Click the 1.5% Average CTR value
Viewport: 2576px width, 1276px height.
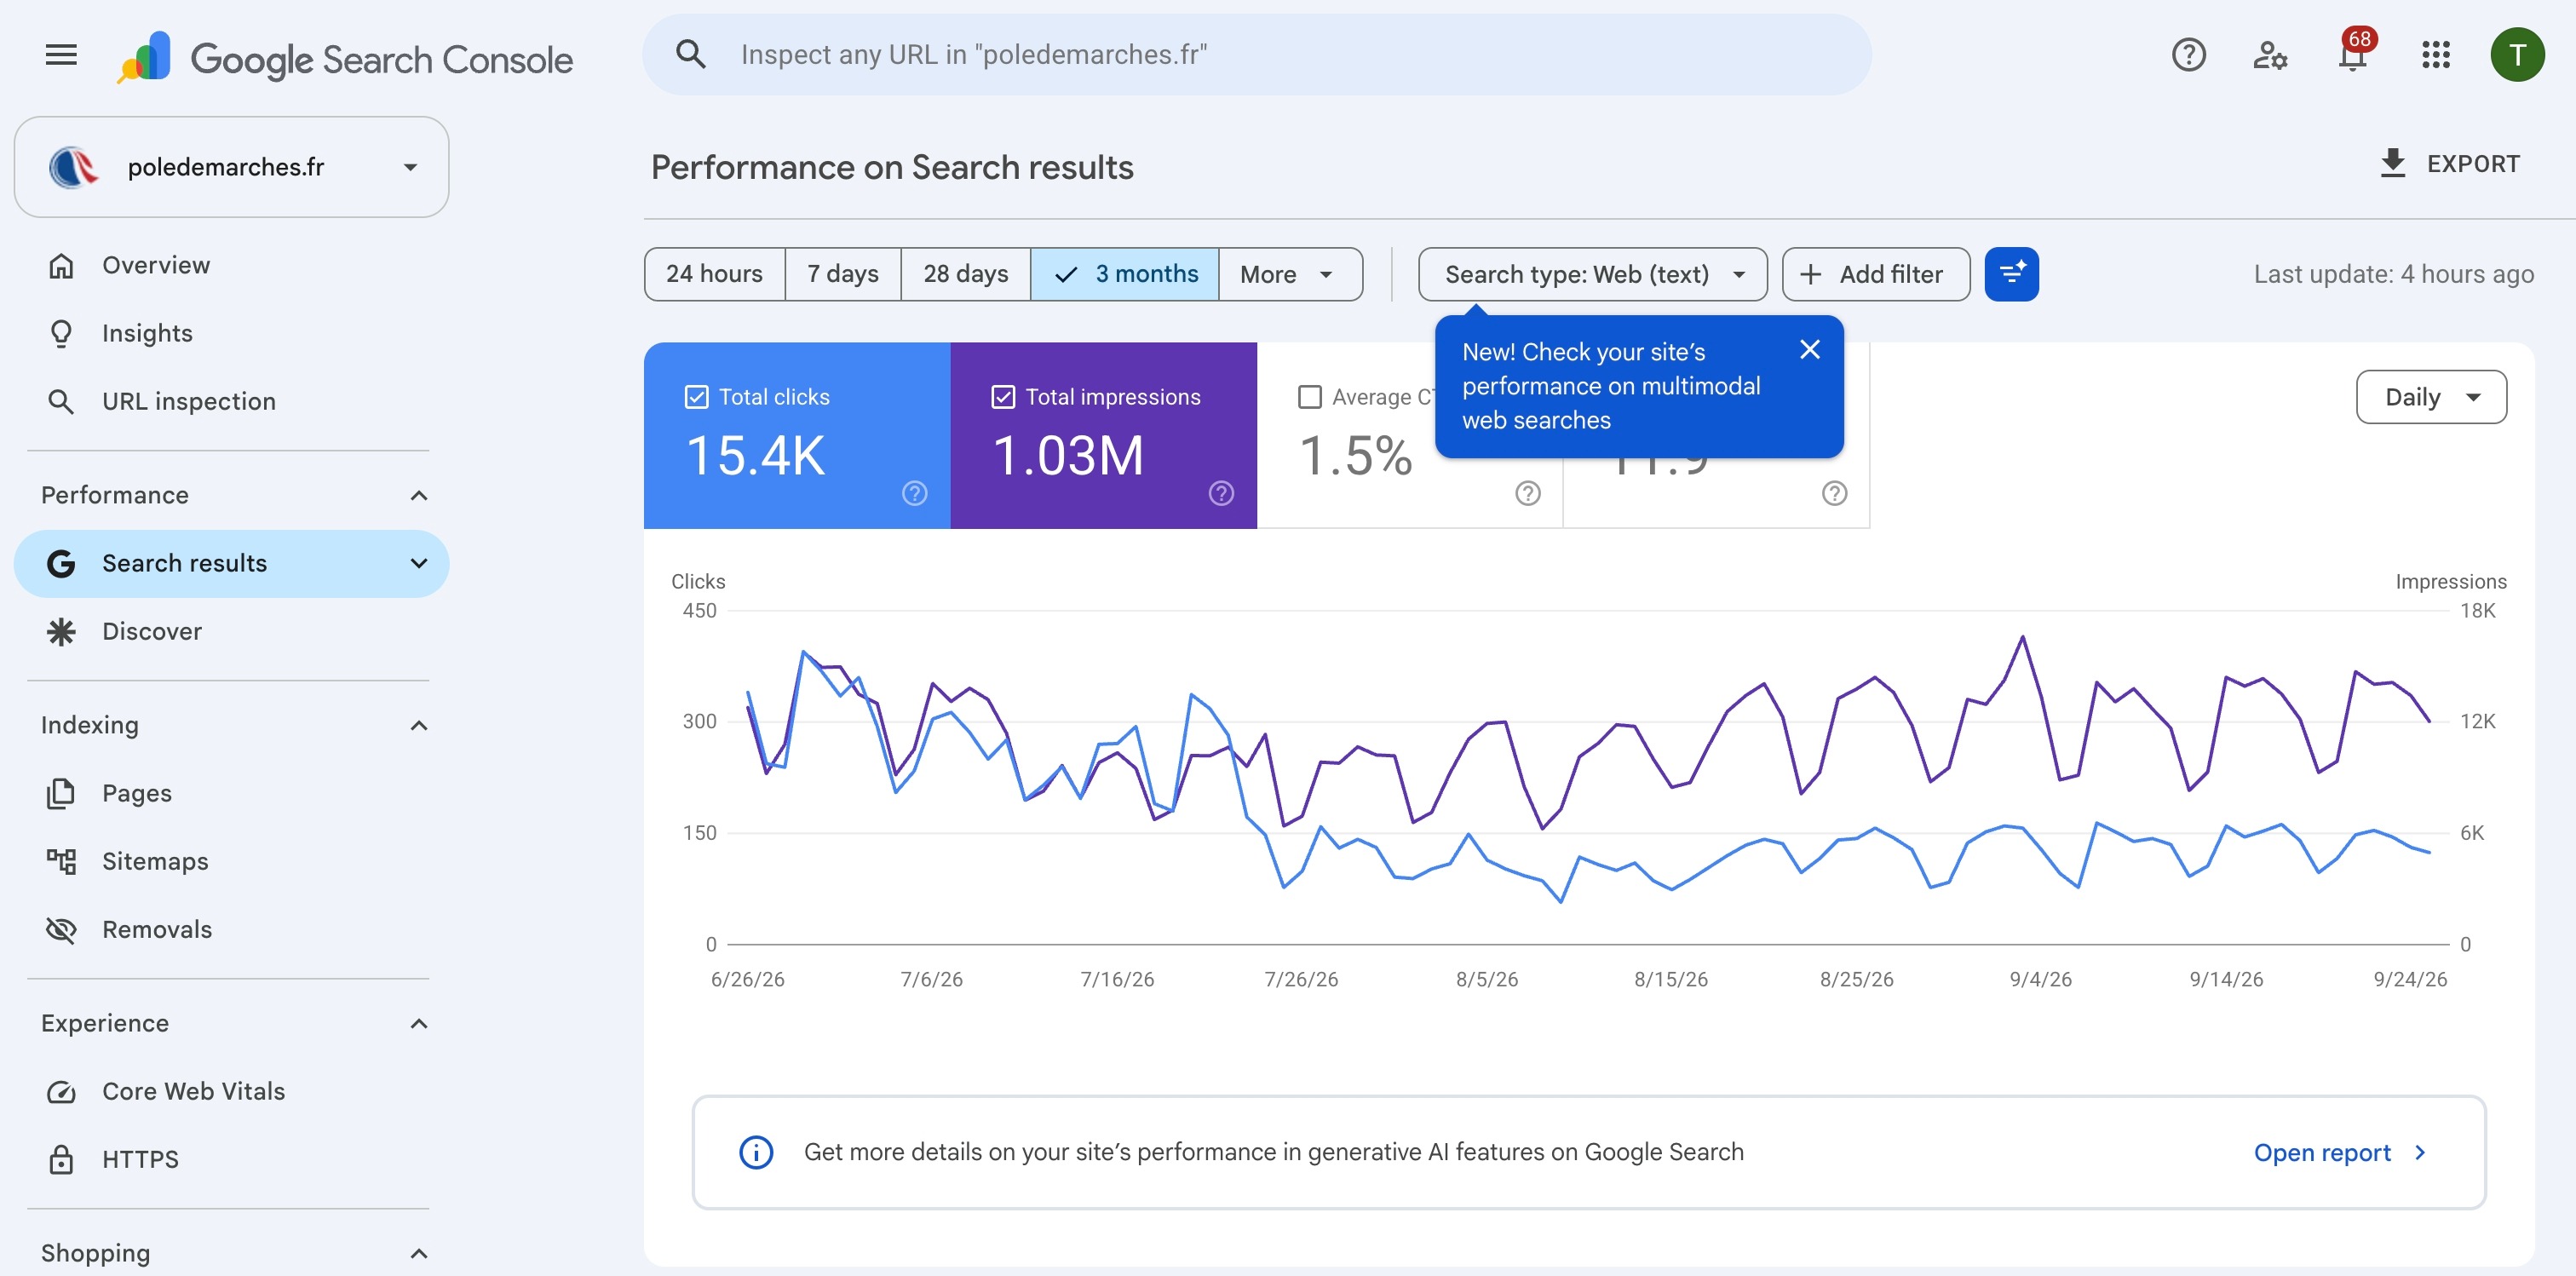point(1355,456)
